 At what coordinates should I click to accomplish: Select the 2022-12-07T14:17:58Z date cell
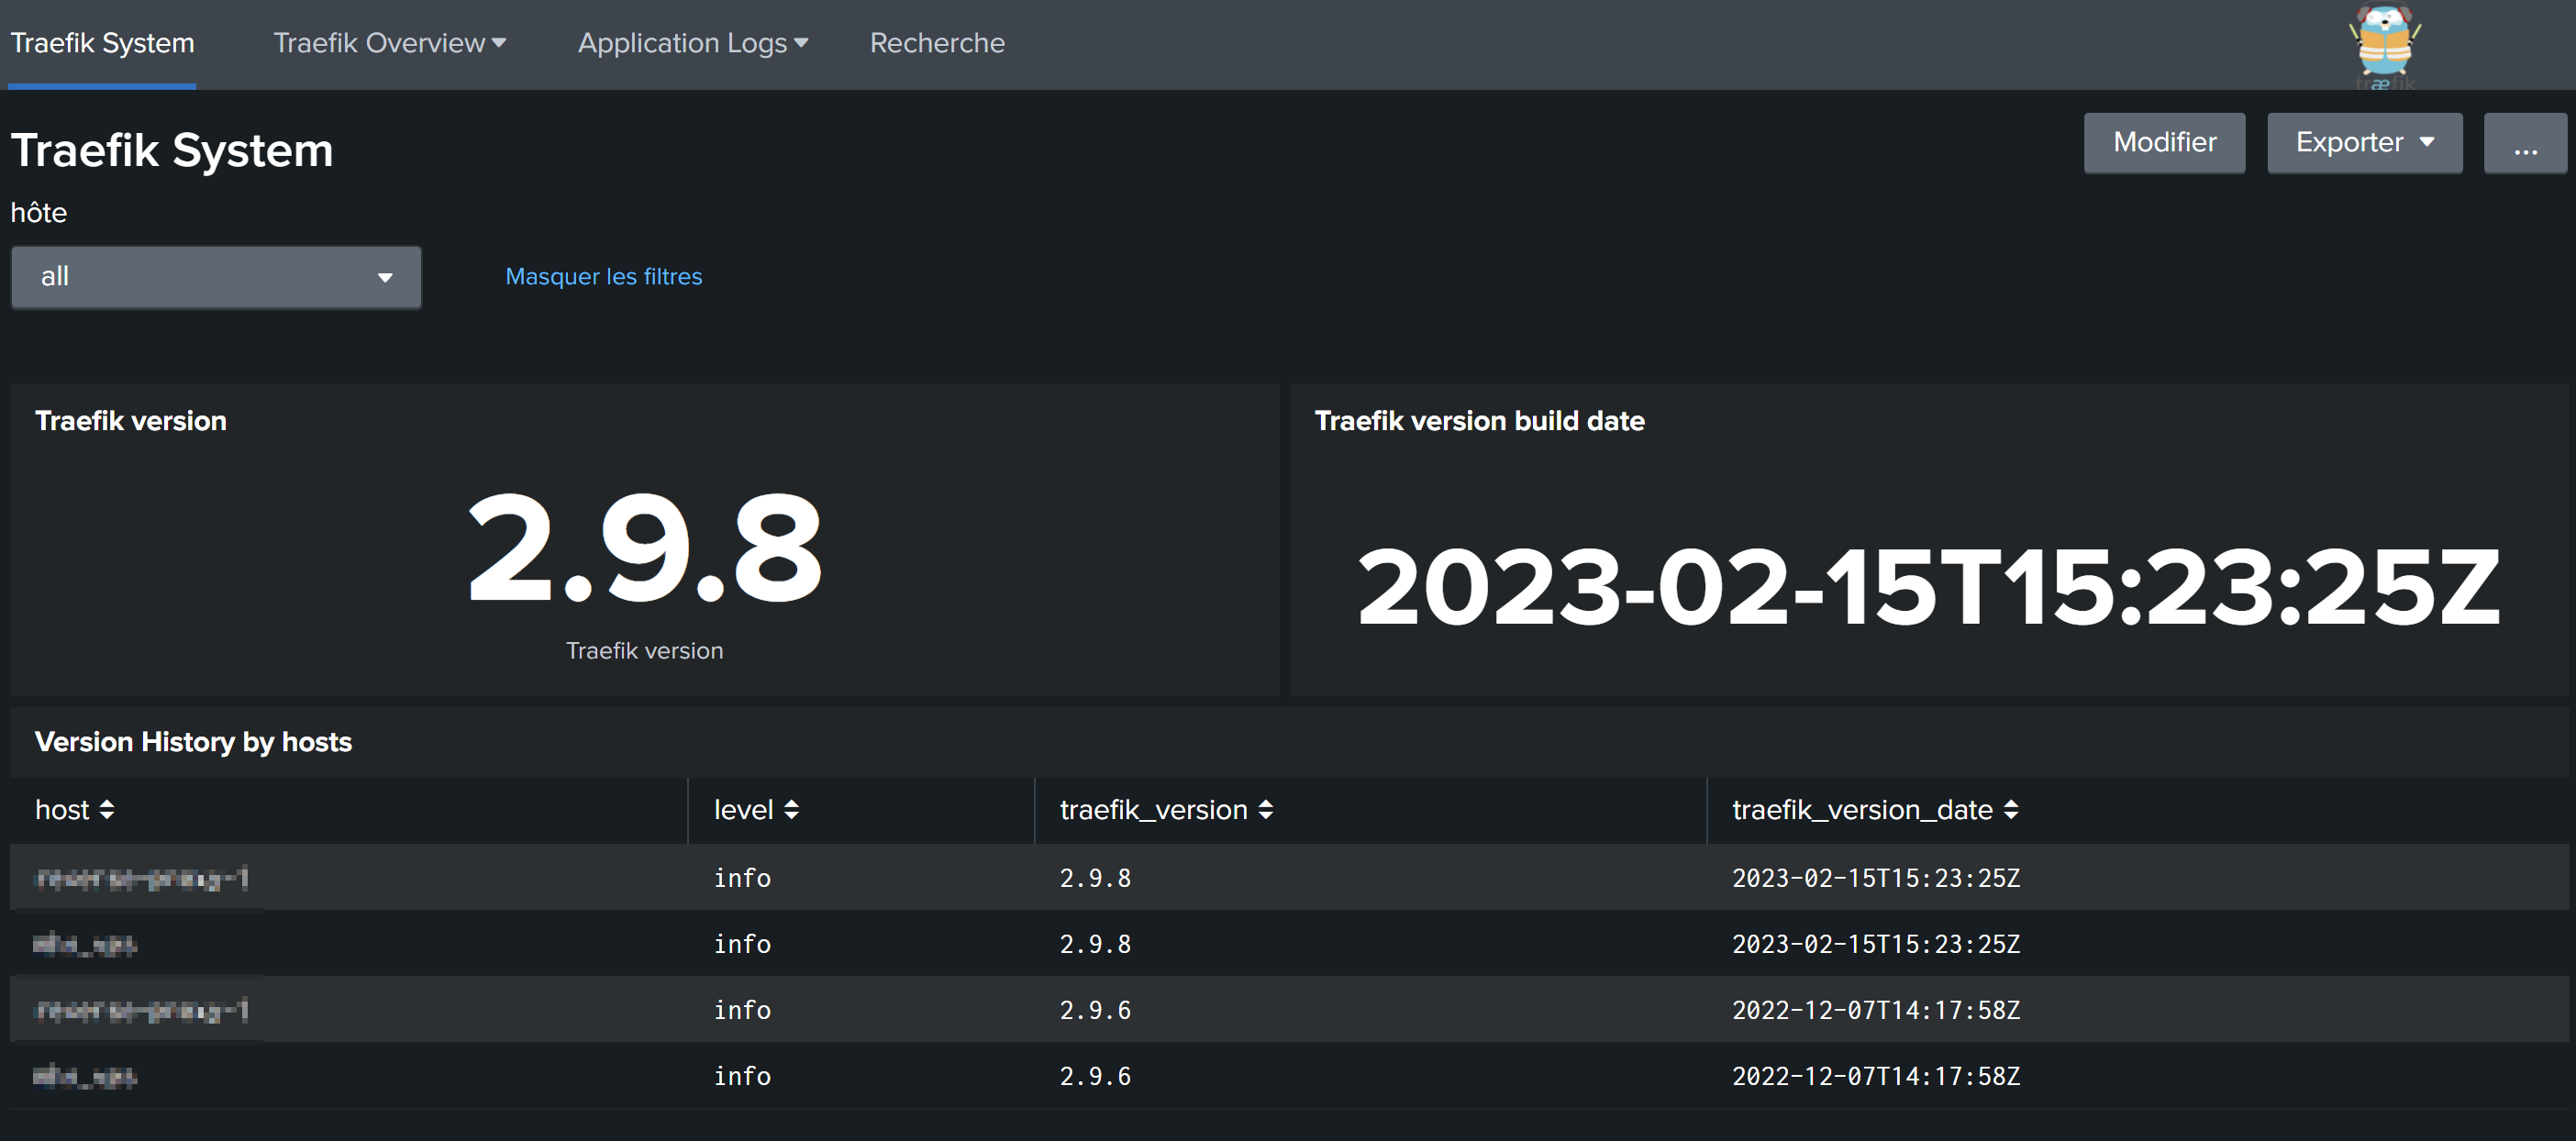pos(1875,1010)
